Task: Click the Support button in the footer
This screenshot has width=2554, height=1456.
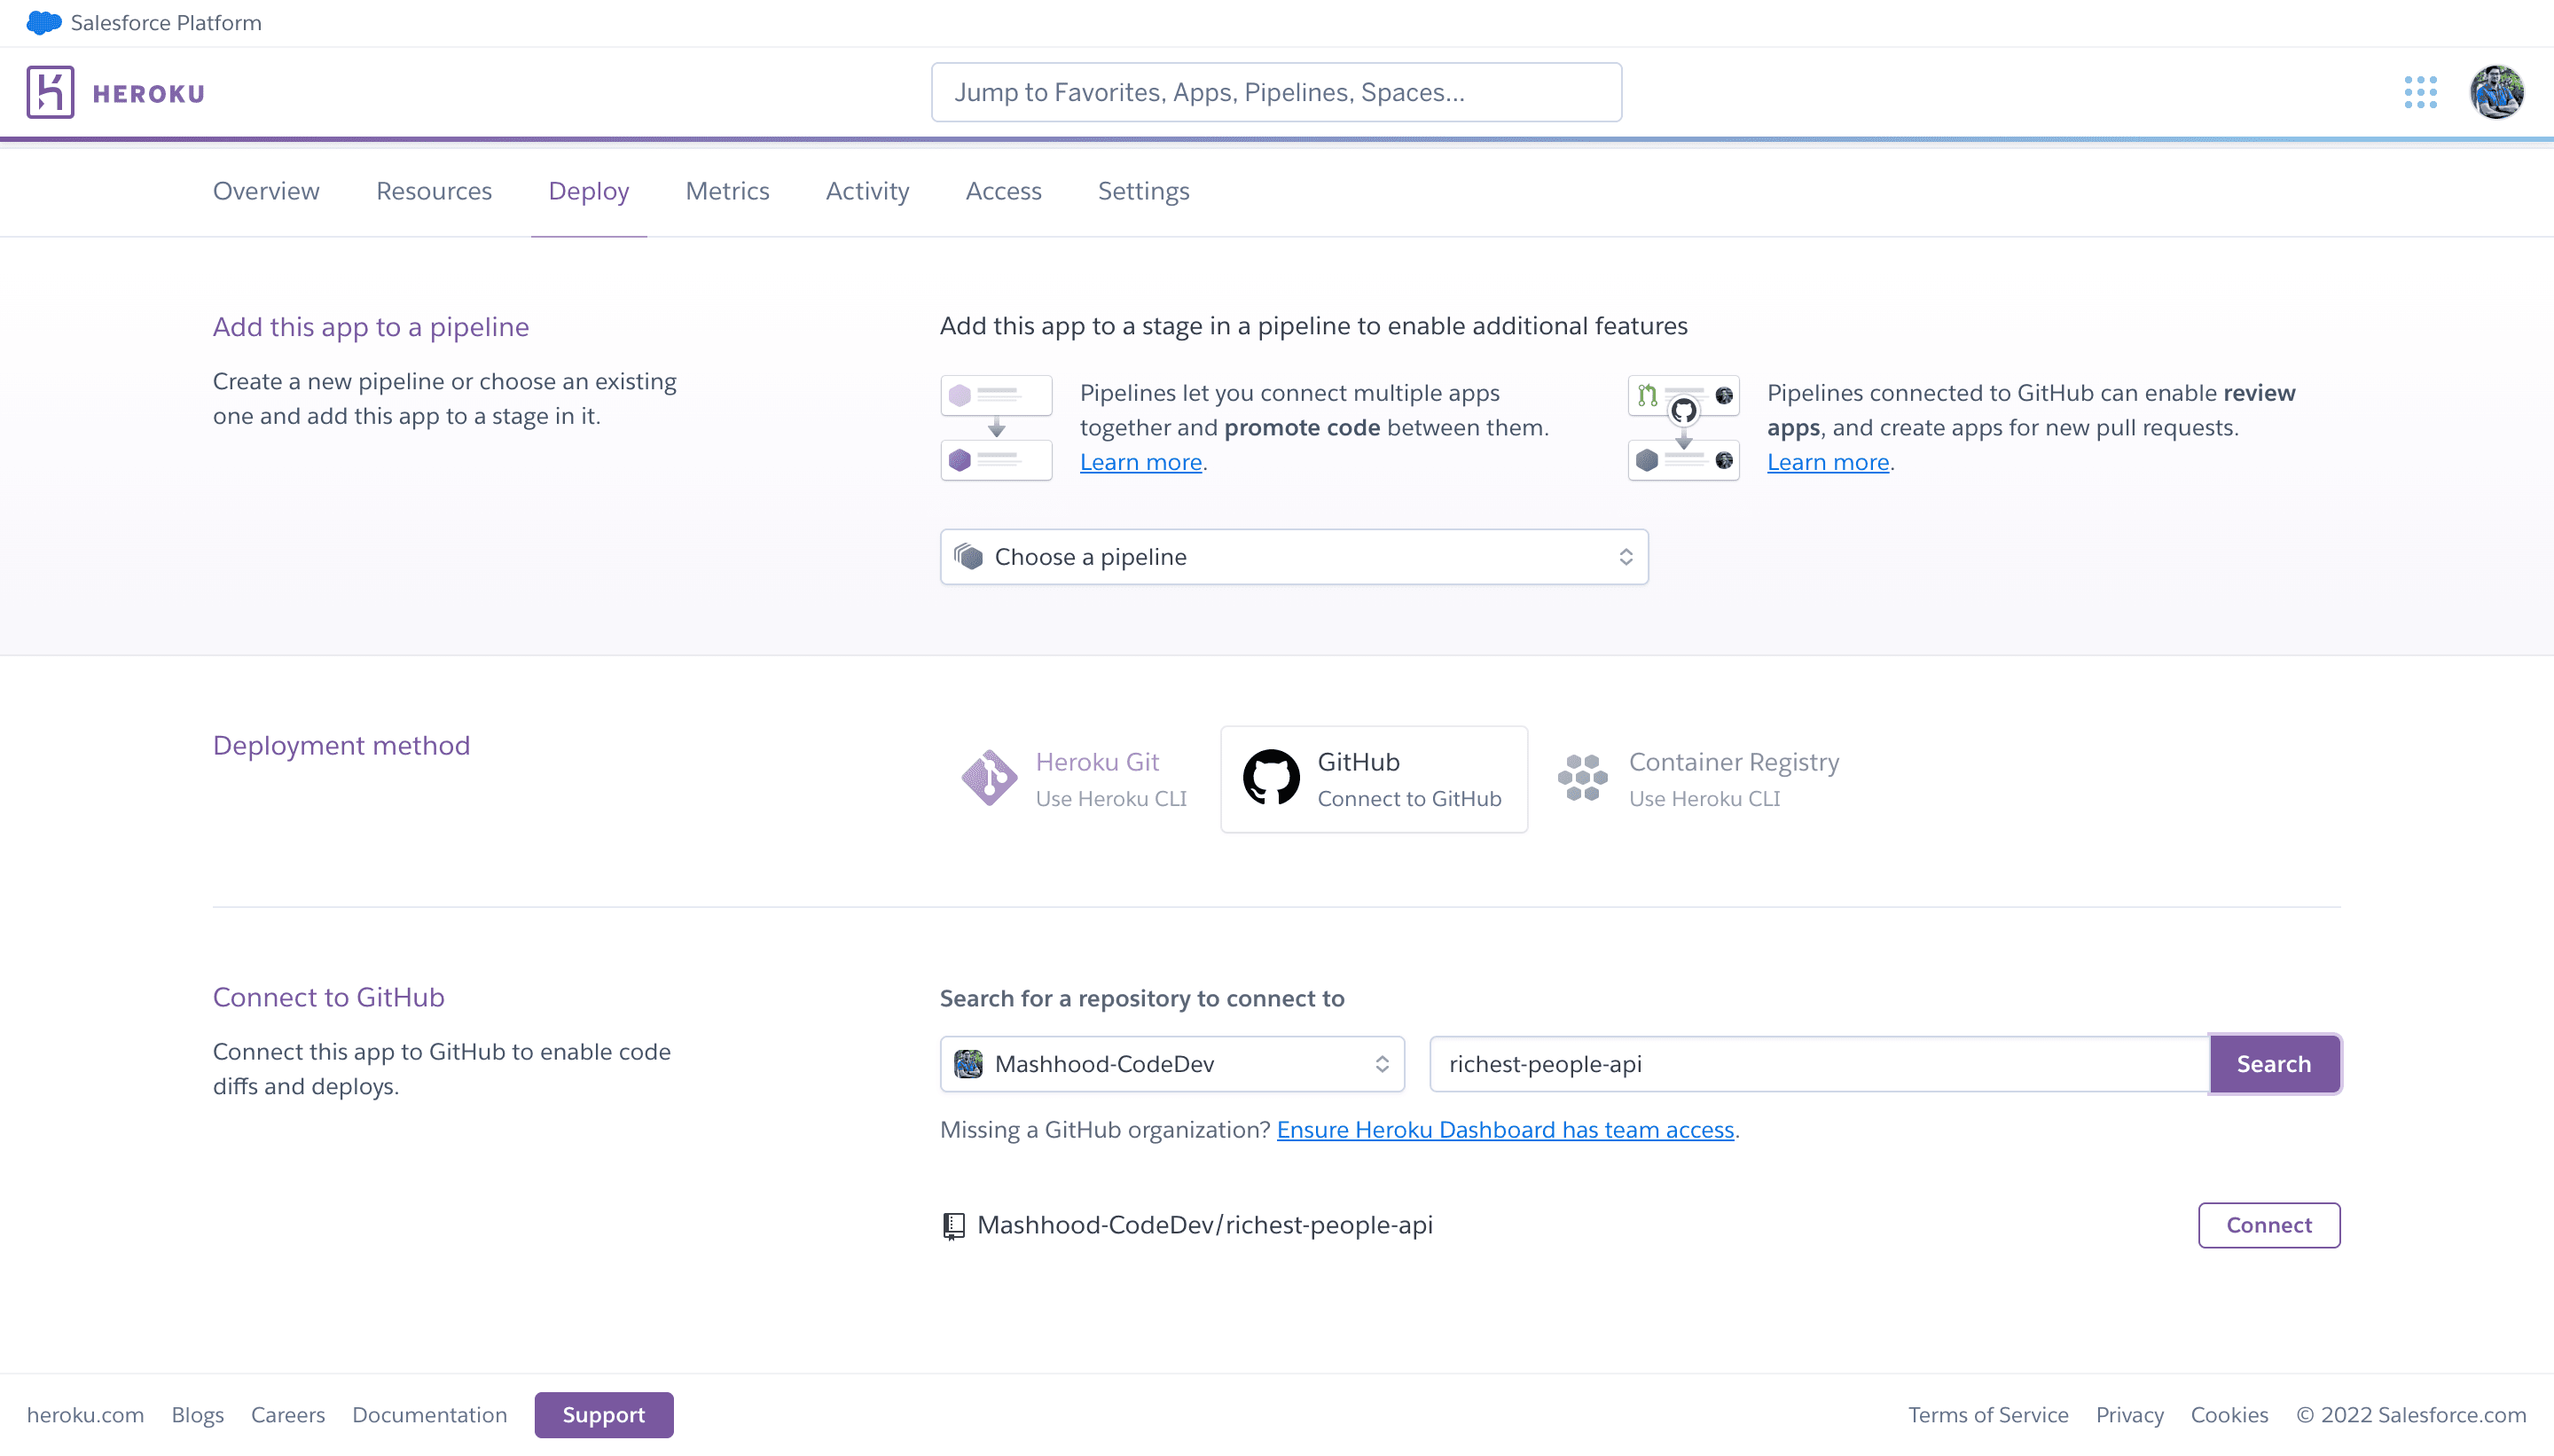Action: coord(604,1415)
